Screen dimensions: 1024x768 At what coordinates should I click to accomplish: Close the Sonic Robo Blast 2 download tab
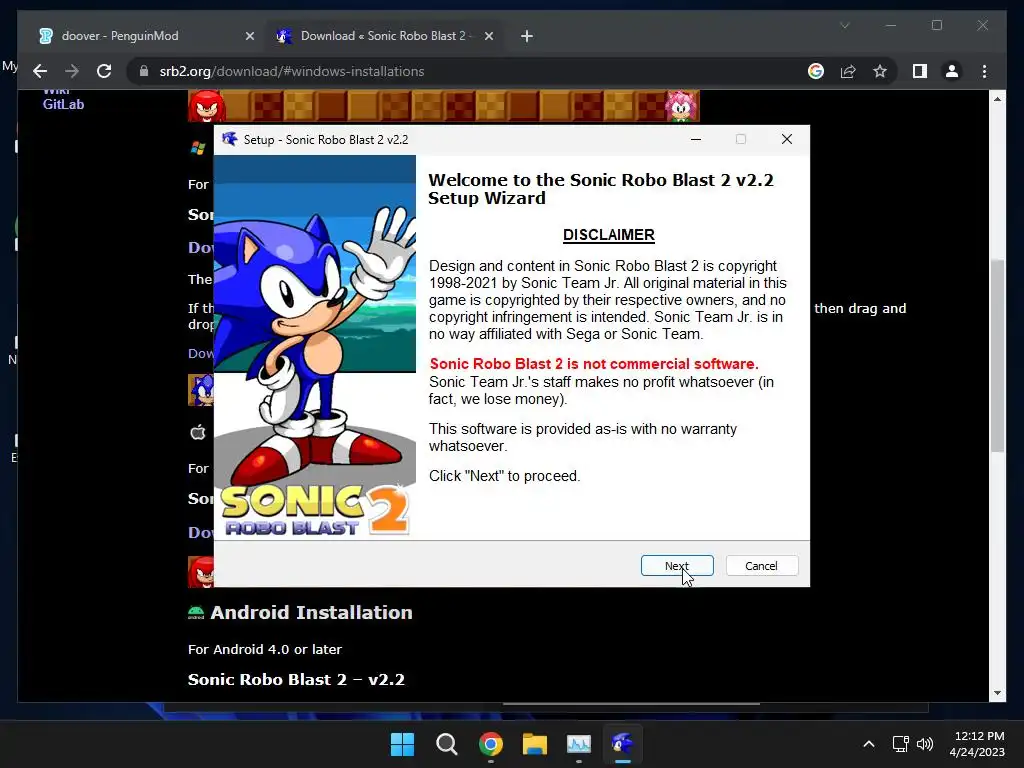click(488, 37)
